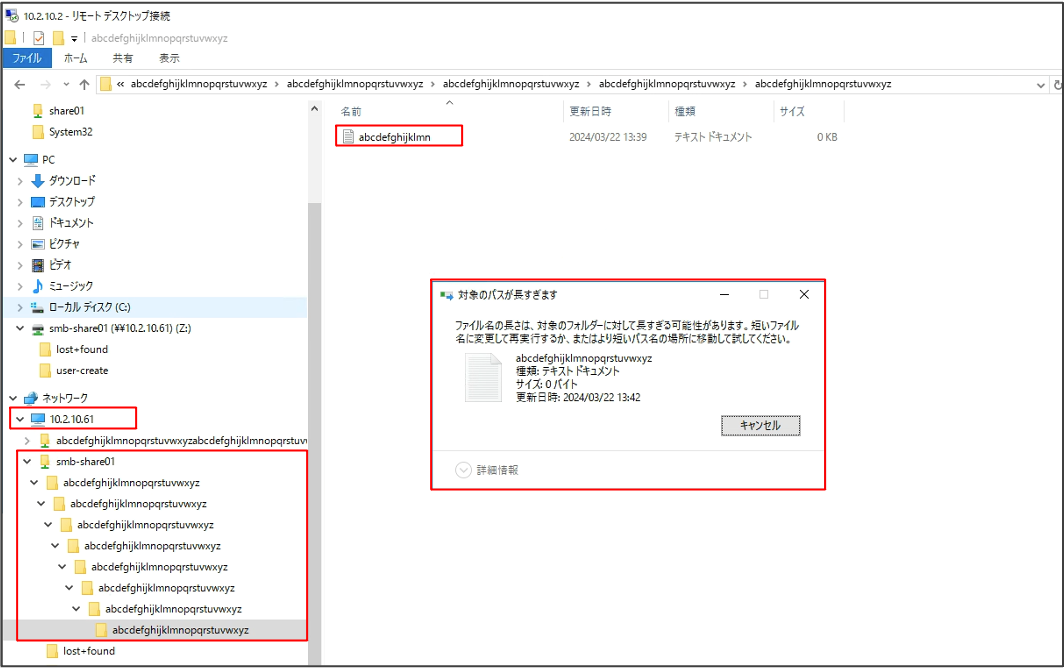Viewport: 1064px width, 668px height.
Task: Open the ダウンロード folder in the tree
Action: click(72, 181)
